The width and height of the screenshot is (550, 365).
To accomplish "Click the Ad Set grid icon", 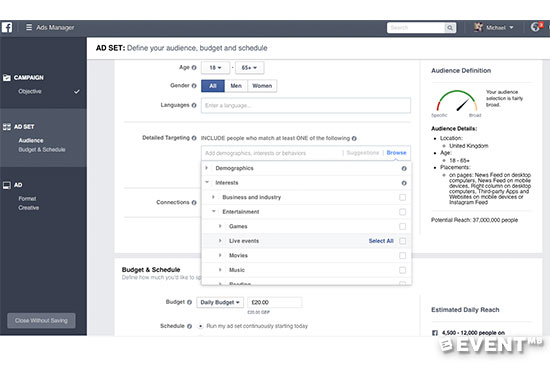I will [x=7, y=127].
